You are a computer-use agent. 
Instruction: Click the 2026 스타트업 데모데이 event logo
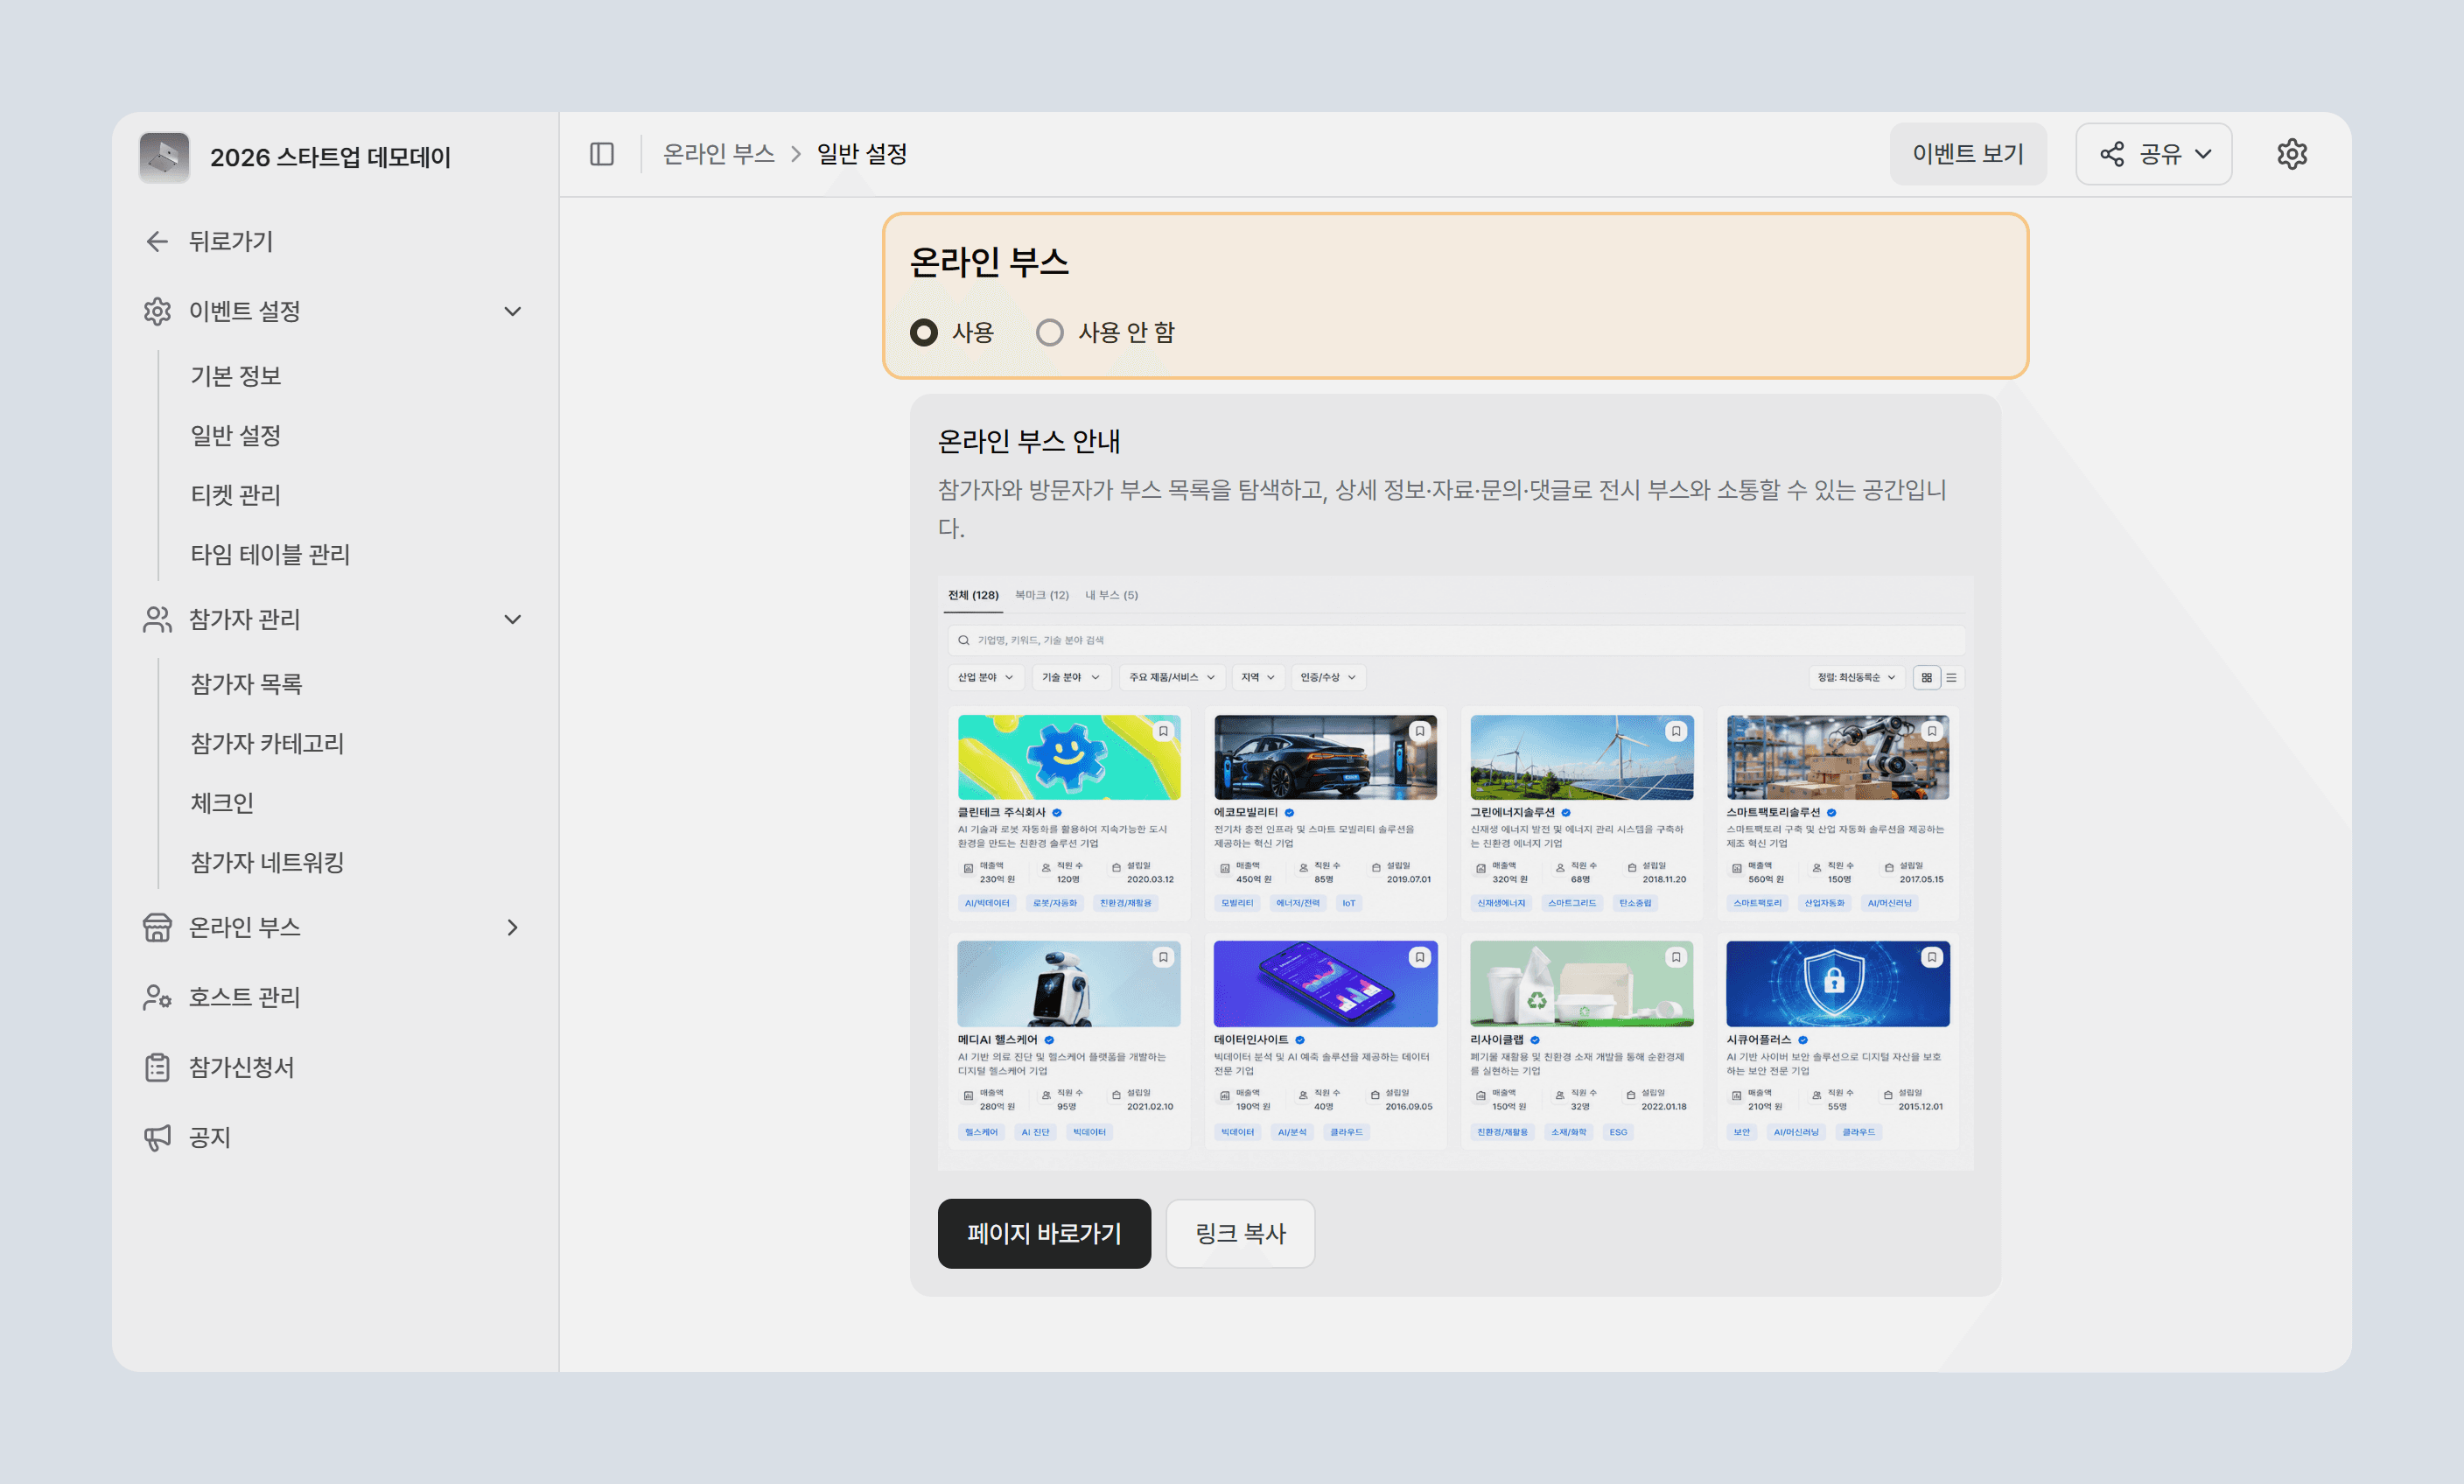click(x=164, y=157)
